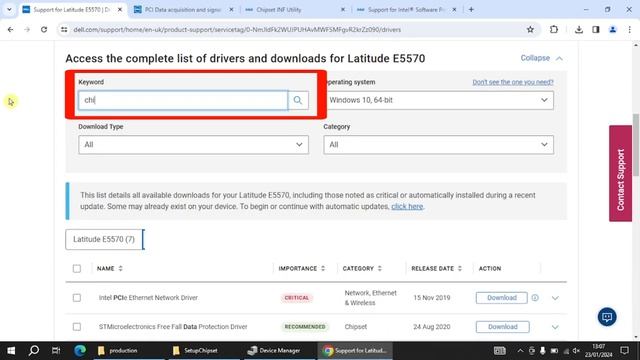Open the Chrome three-dot menu
This screenshot has height=360, width=640.
pos(630,29)
